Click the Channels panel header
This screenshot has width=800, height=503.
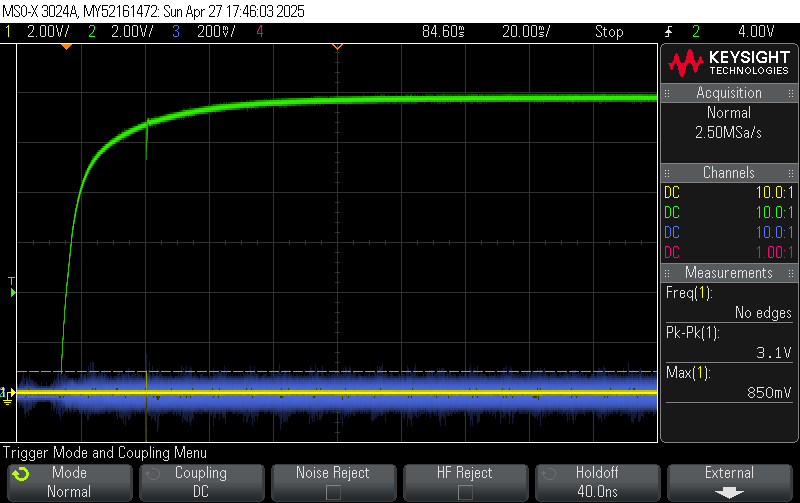729,172
